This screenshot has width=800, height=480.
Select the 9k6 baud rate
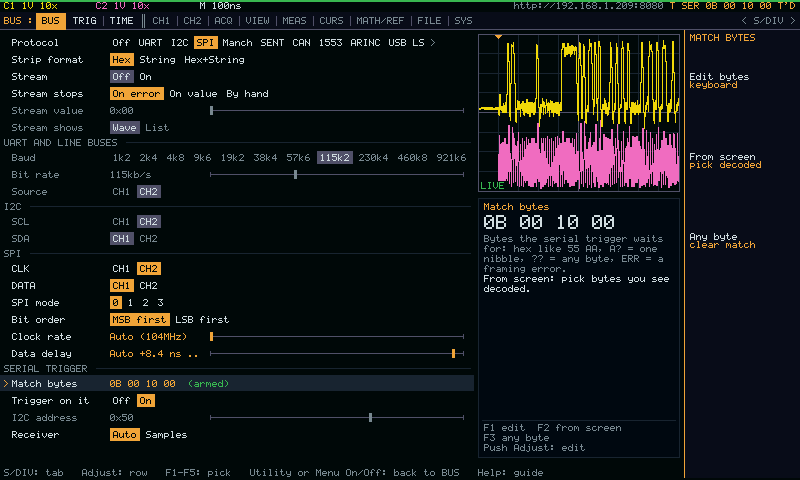tap(202, 158)
